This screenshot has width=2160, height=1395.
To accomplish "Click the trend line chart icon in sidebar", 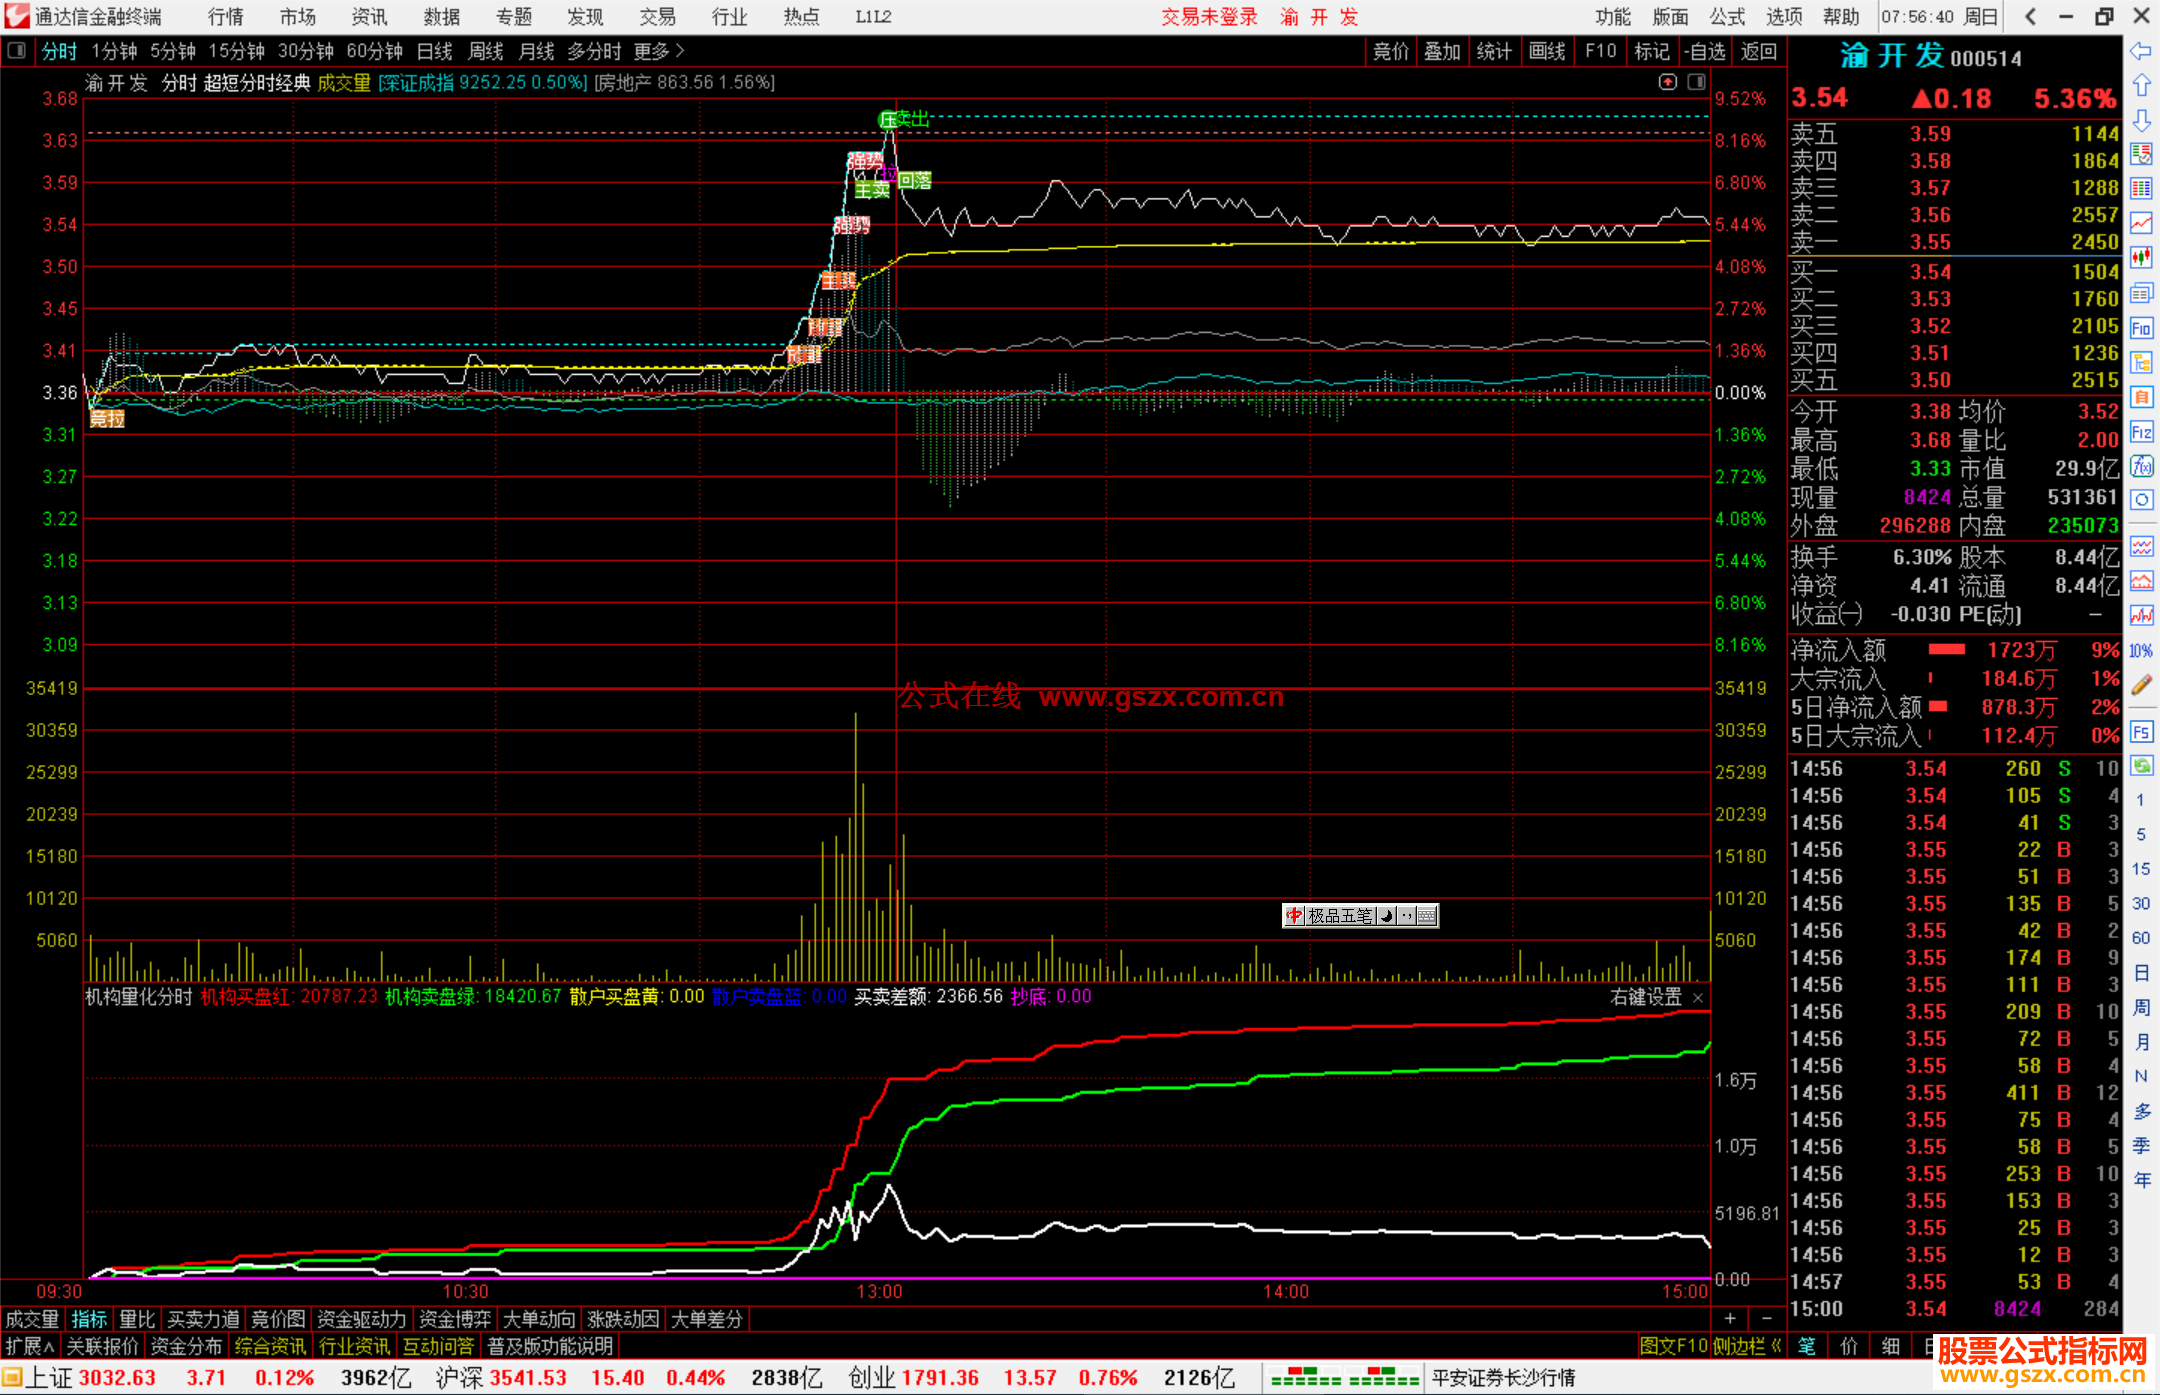I will [2141, 223].
